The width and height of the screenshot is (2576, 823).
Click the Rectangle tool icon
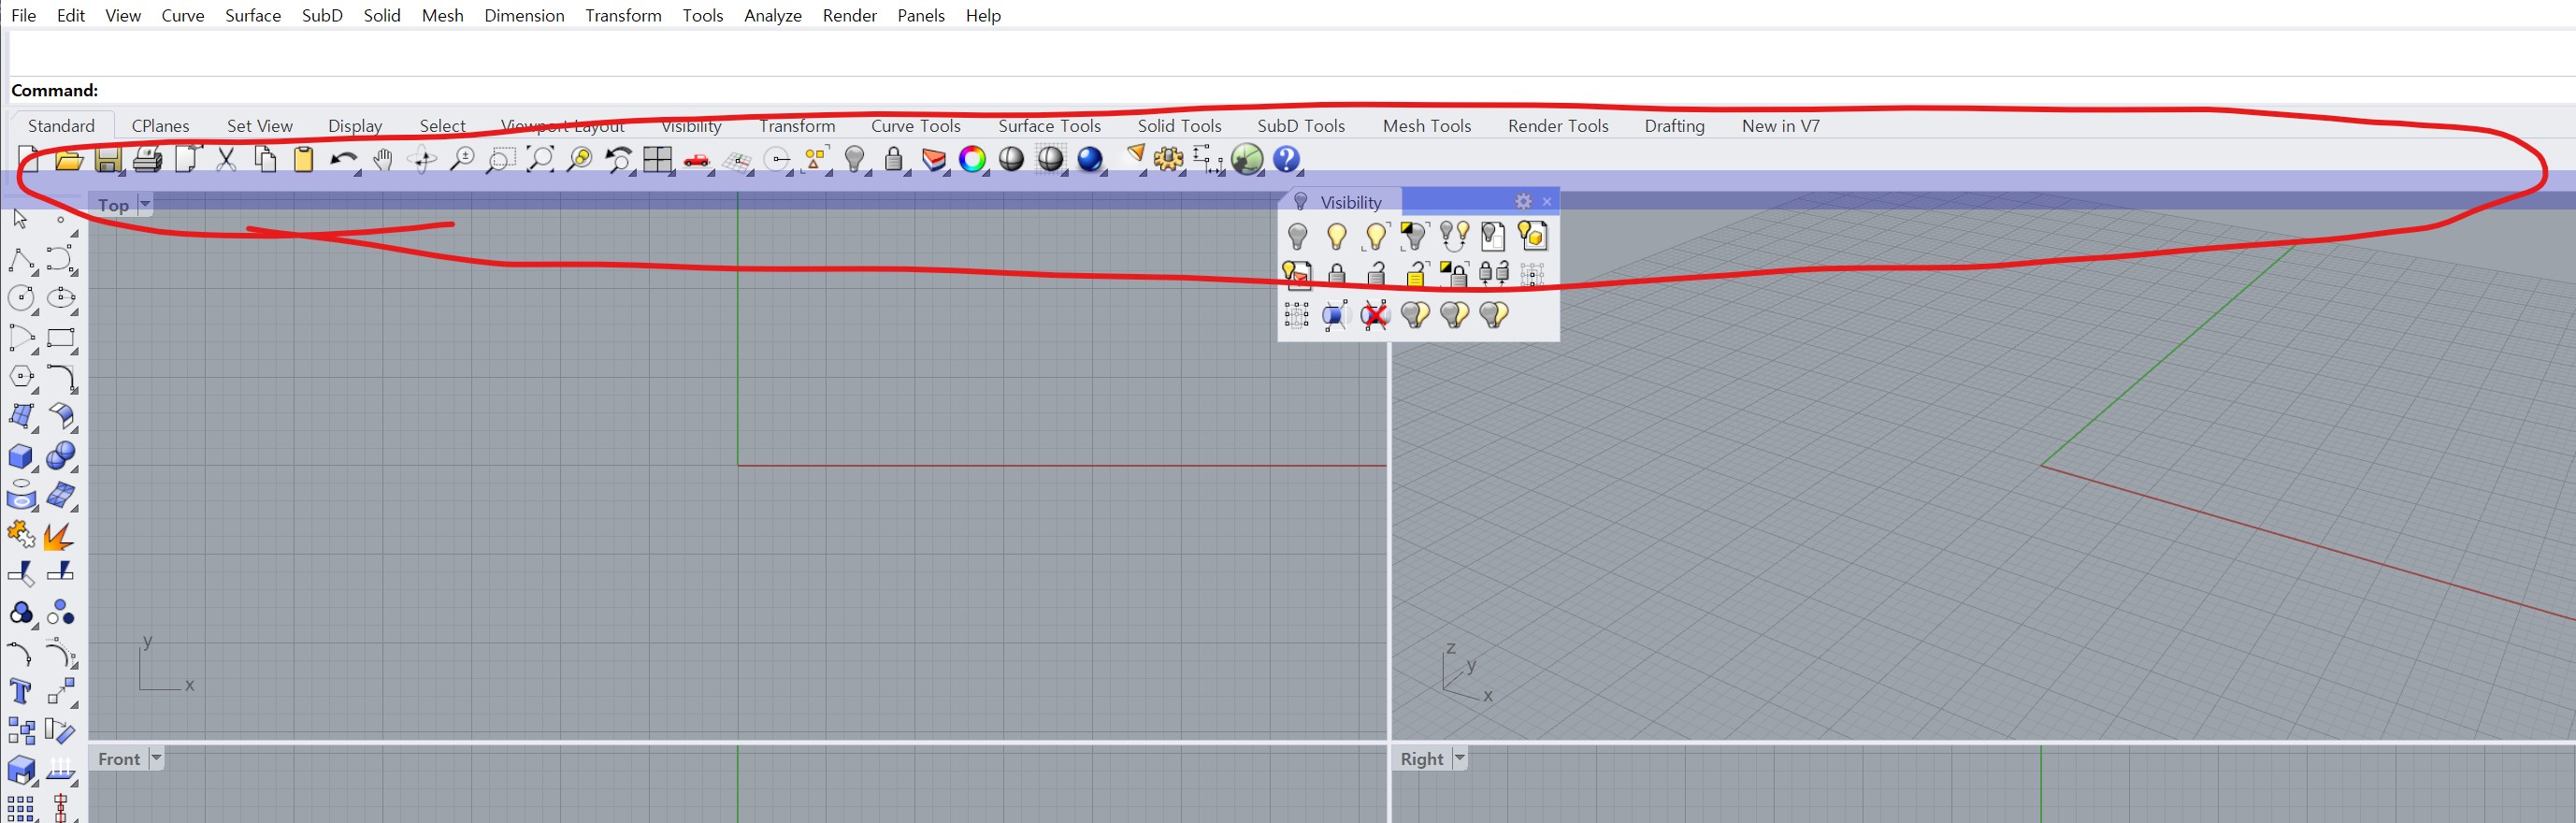click(x=61, y=338)
